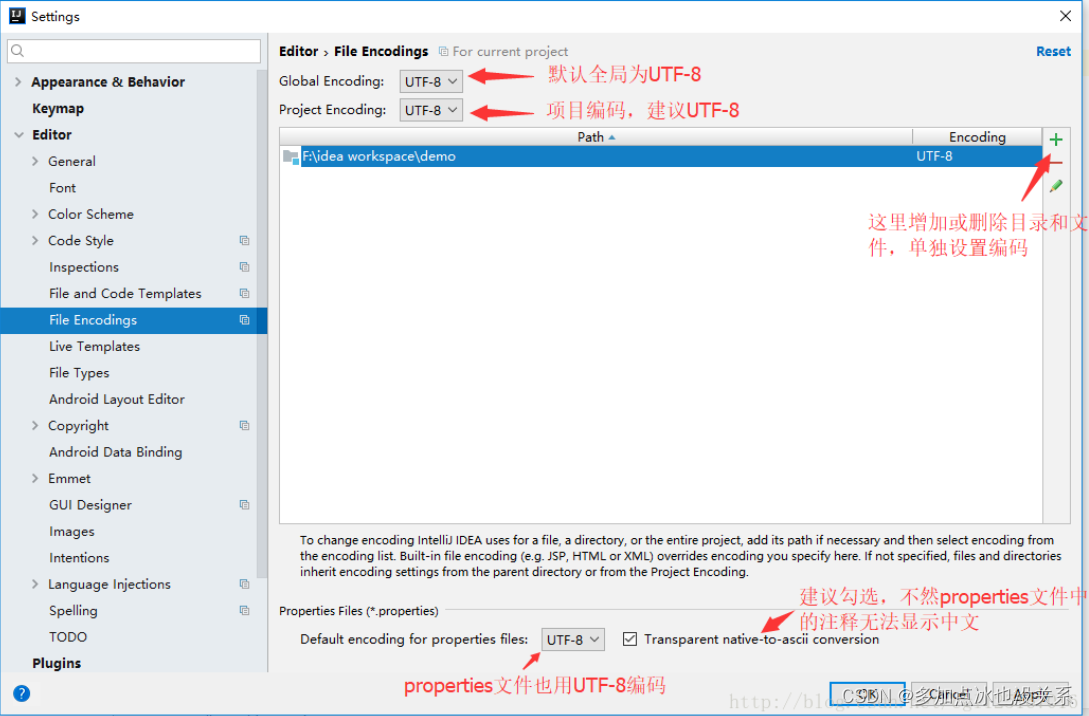The width and height of the screenshot is (1089, 716).
Task: Collapse the Editor section
Action: click(19, 135)
